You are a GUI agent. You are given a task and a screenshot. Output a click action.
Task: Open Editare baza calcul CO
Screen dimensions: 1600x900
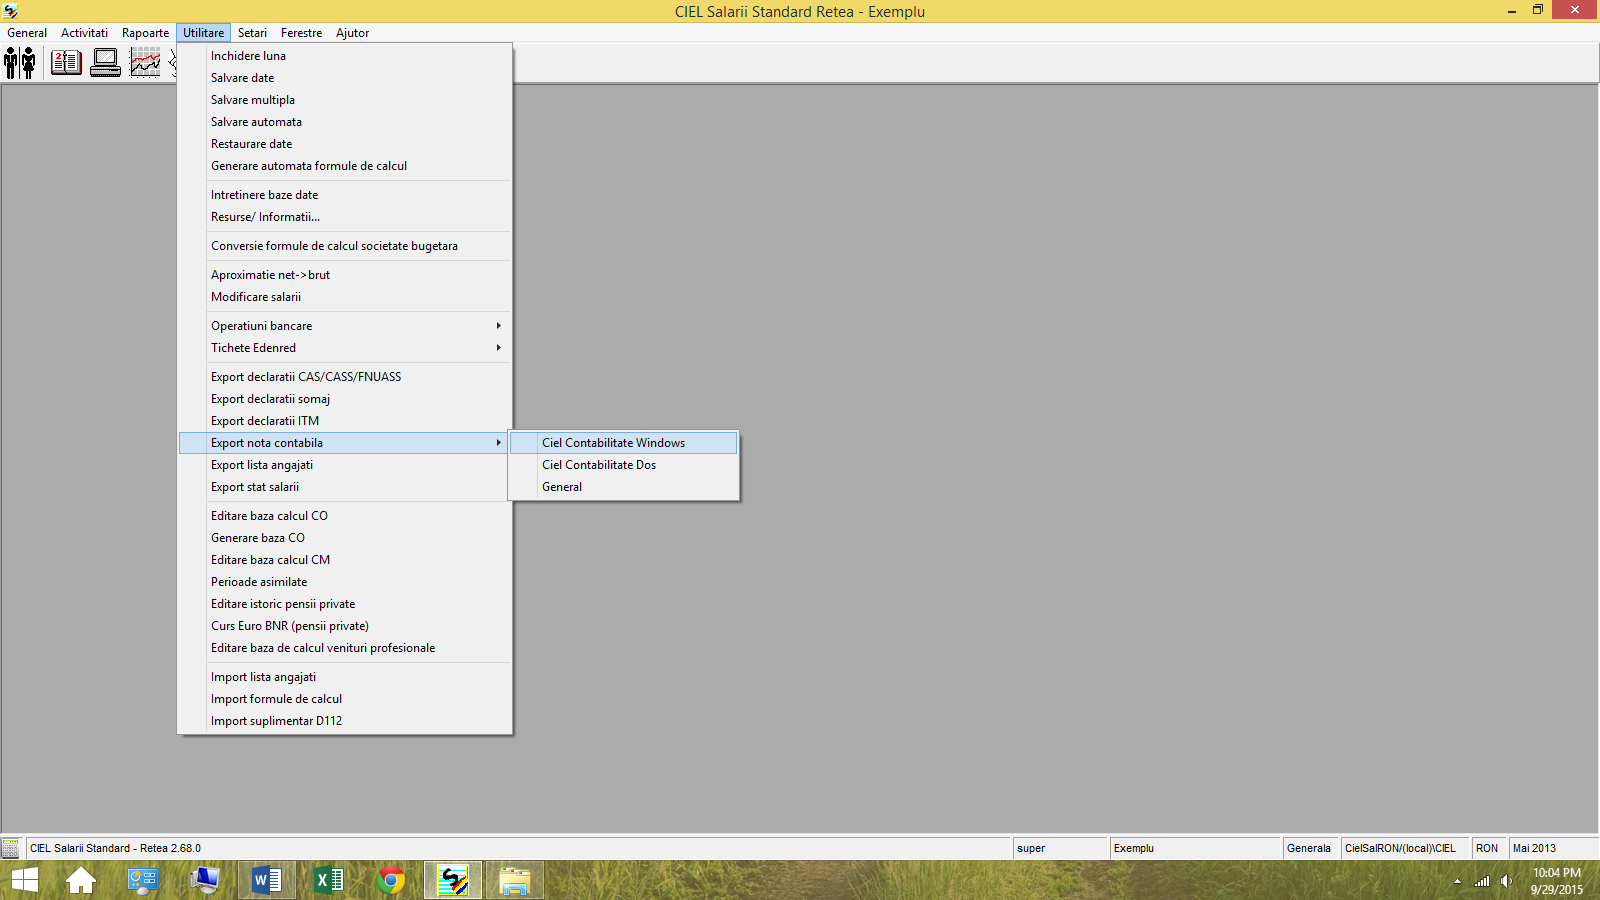pyautogui.click(x=344, y=516)
